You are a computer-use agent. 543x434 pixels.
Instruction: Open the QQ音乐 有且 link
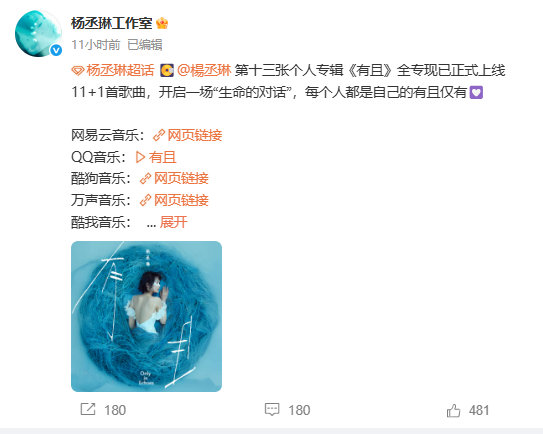pos(162,157)
